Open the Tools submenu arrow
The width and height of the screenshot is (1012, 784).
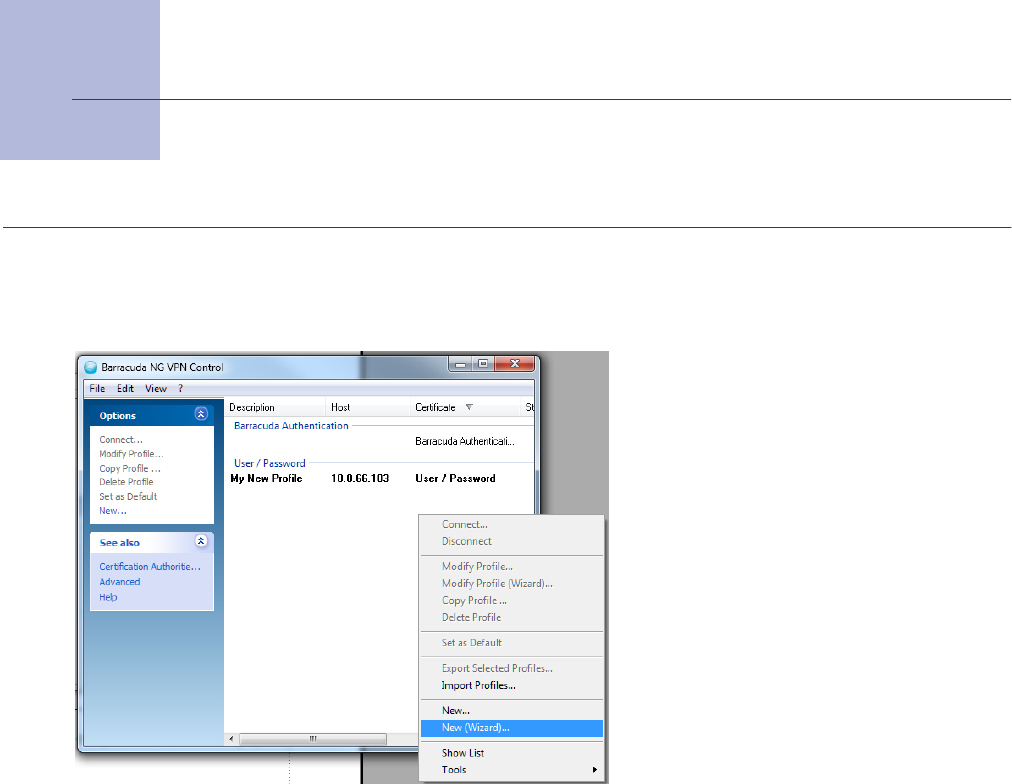pos(594,770)
